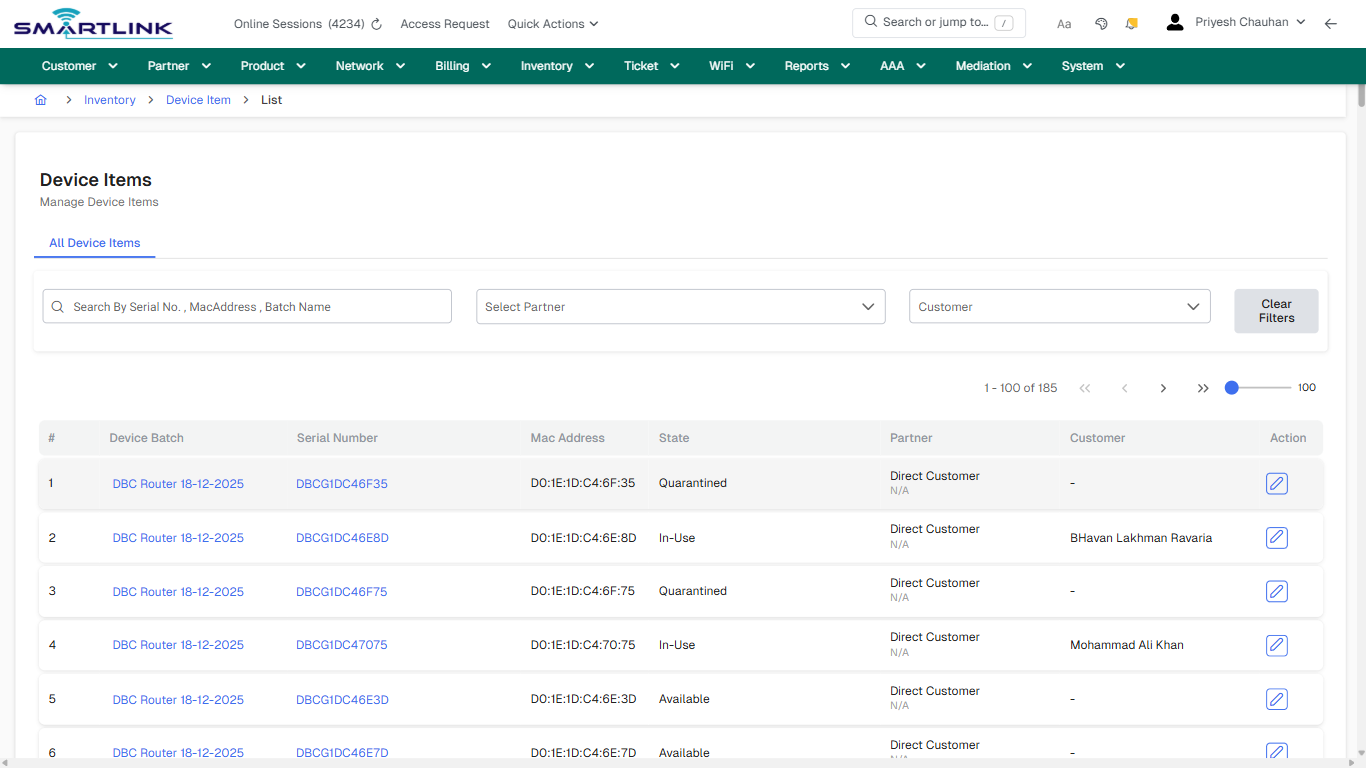Open the notifications bell
This screenshot has width=1366, height=768.
click(1131, 23)
